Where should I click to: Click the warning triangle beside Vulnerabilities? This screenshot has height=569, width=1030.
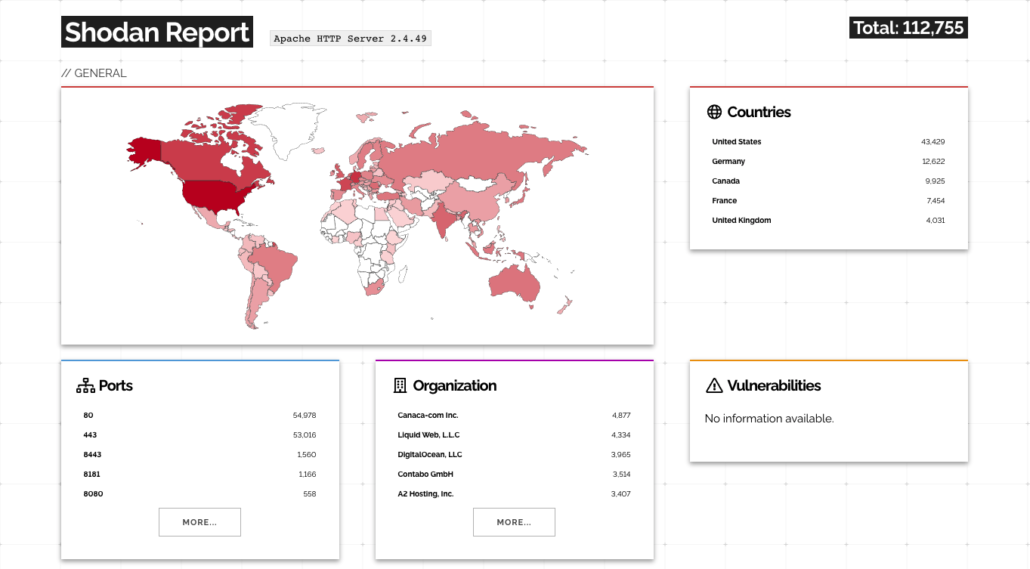[714, 386]
